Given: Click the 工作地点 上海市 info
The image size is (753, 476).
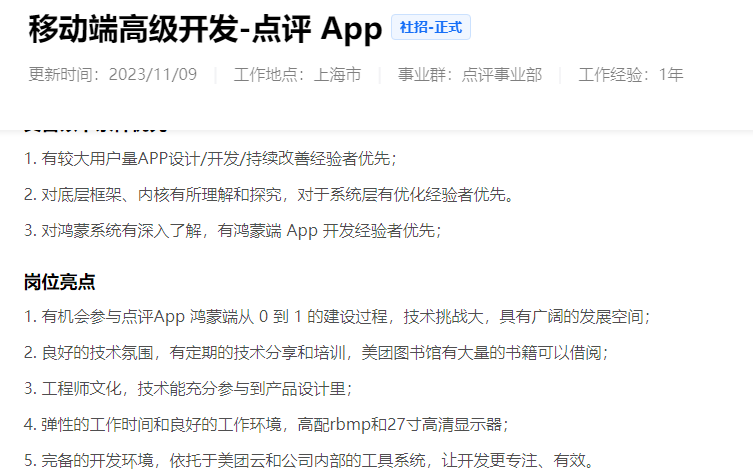Looking at the screenshot, I should pyautogui.click(x=297, y=75).
